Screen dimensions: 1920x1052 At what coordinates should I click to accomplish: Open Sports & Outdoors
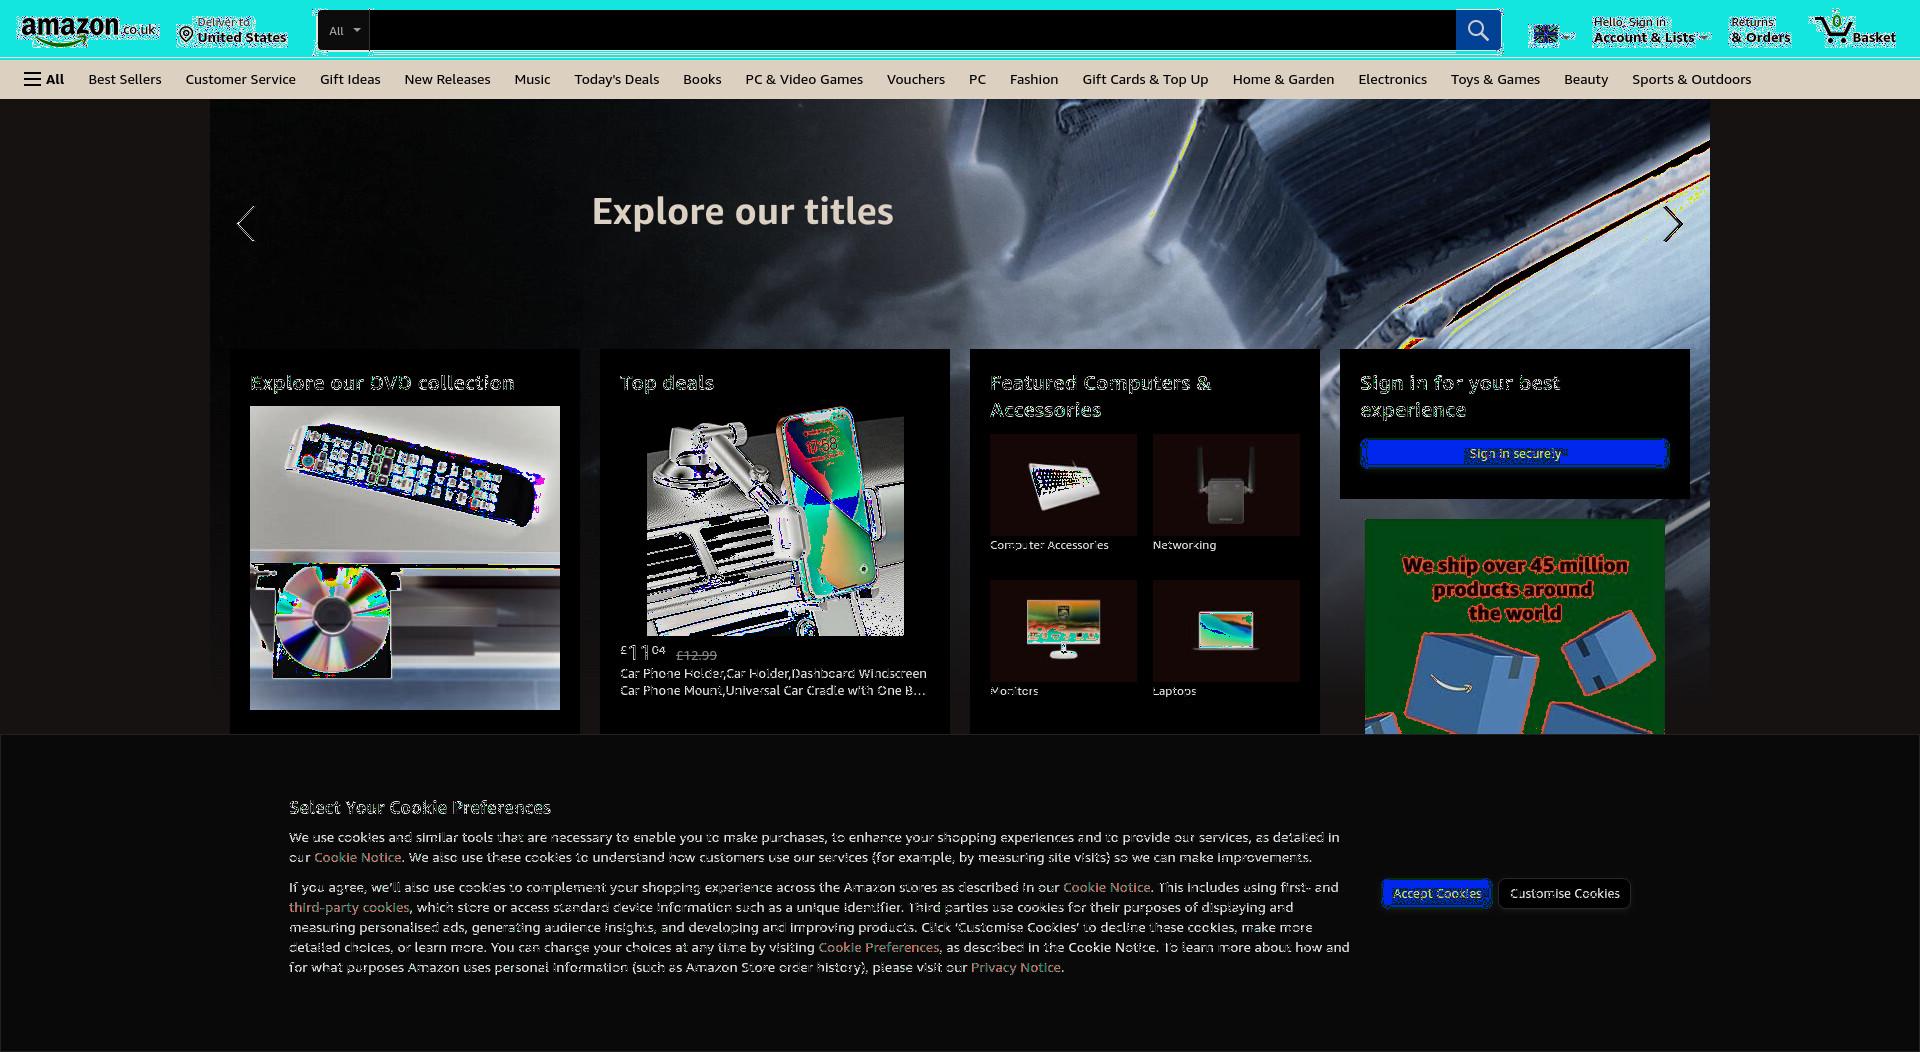[1691, 79]
